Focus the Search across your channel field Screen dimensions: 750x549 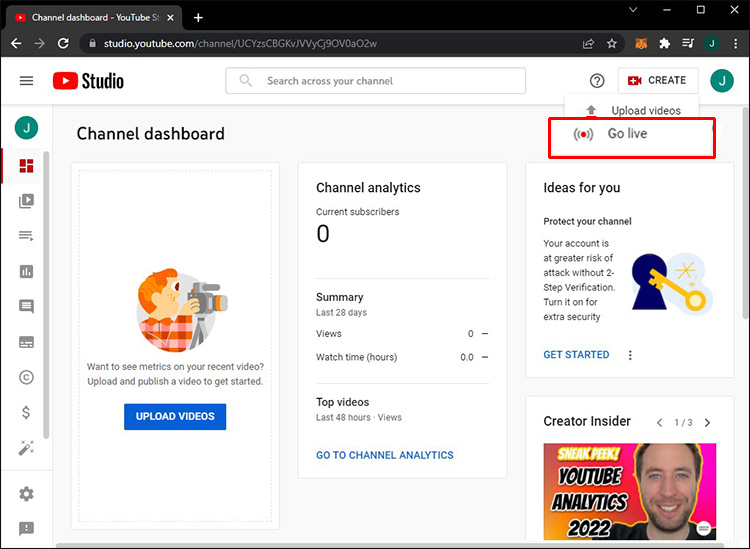(375, 81)
